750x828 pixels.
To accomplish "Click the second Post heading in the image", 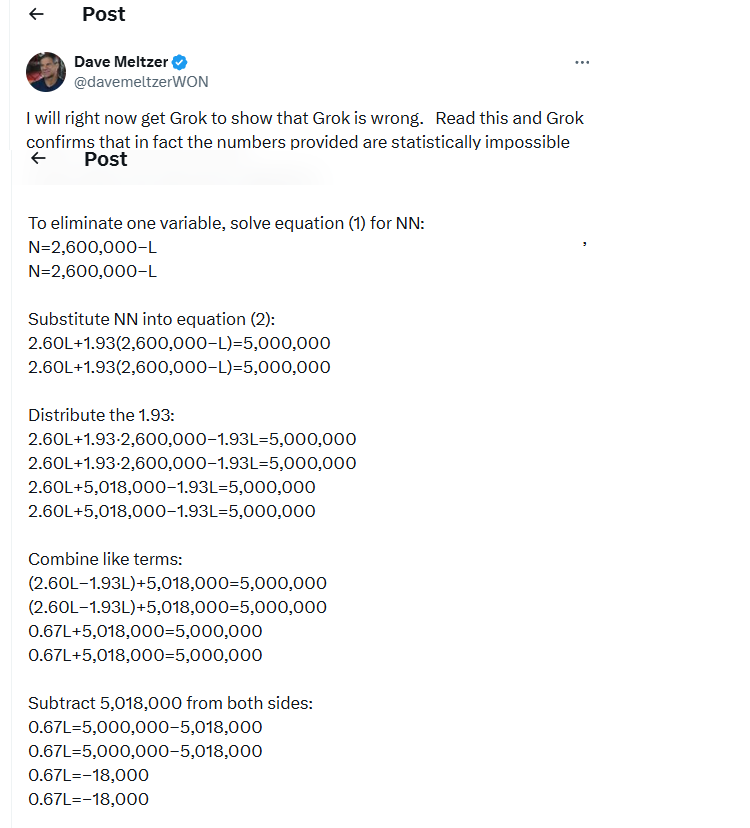I will pos(106,159).
